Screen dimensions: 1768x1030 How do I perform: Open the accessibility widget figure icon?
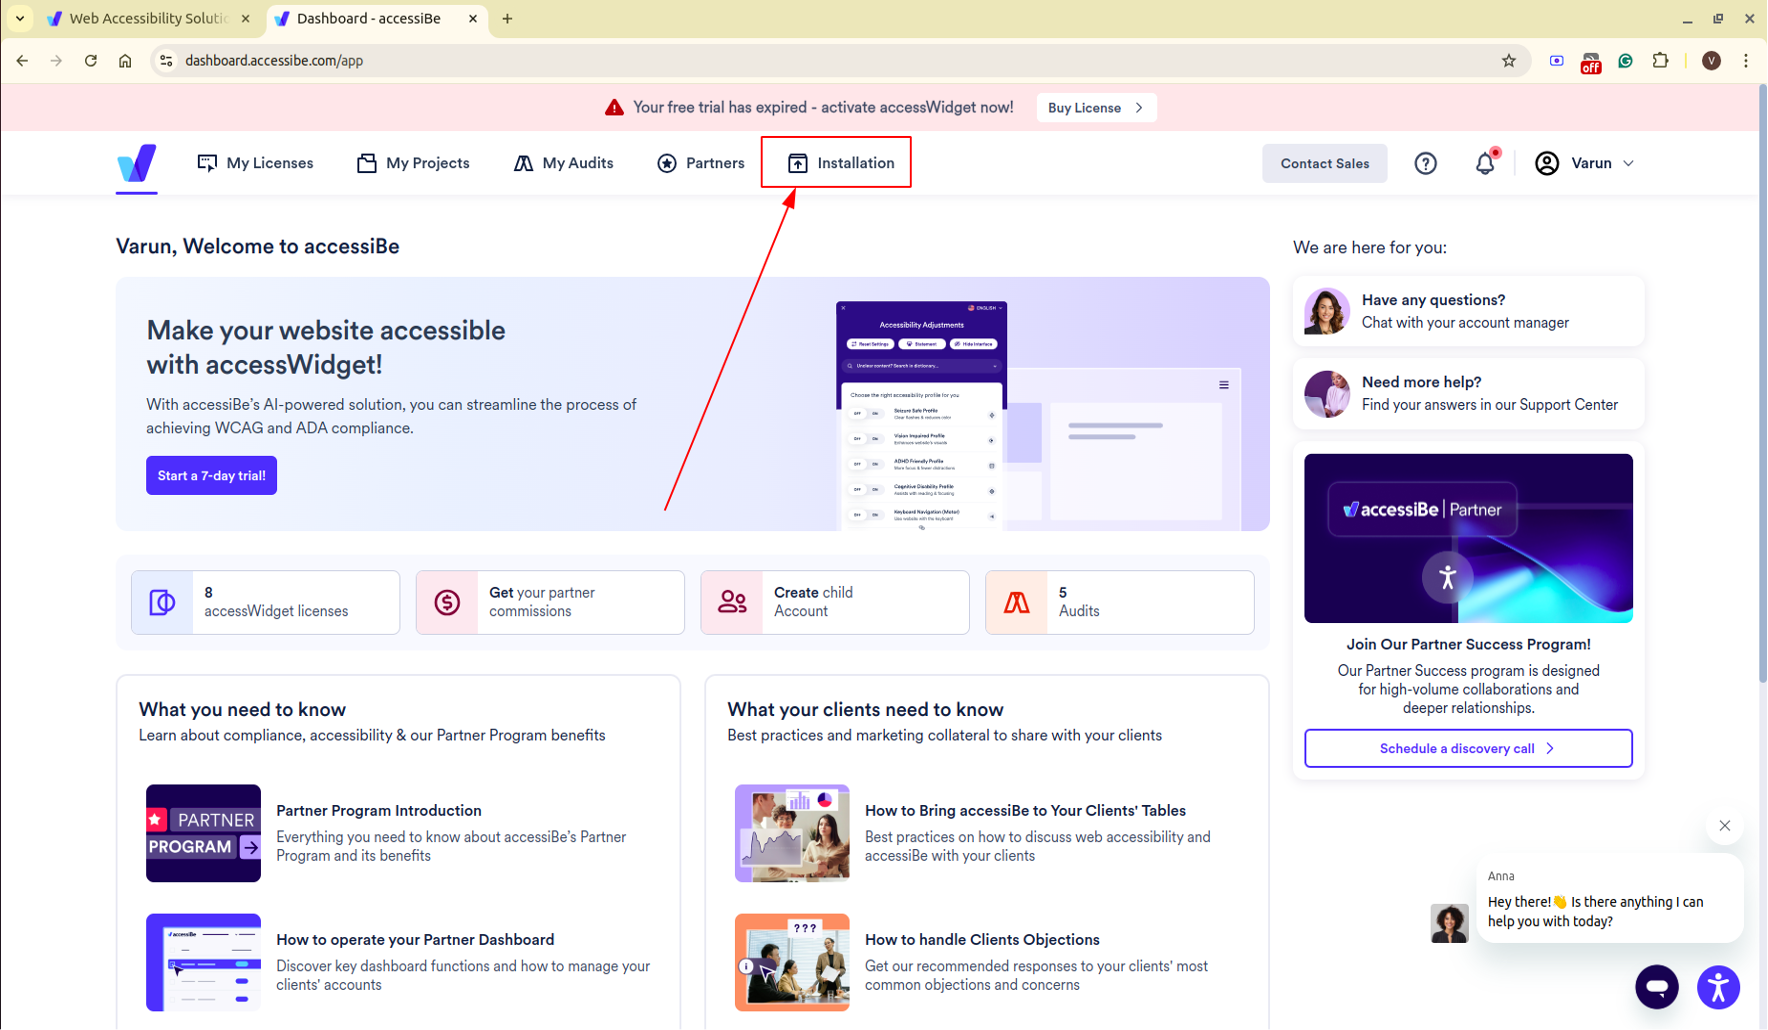pos(1718,987)
